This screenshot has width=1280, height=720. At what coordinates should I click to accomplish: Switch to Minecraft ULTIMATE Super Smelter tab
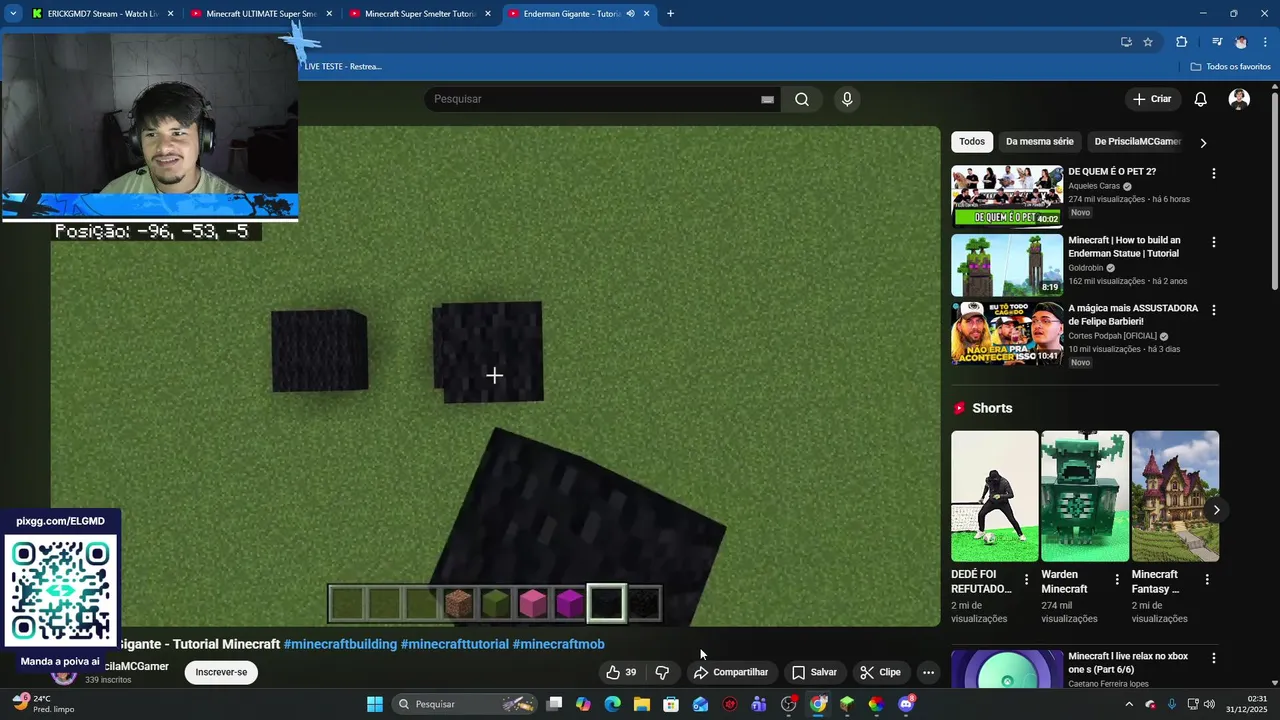260,13
